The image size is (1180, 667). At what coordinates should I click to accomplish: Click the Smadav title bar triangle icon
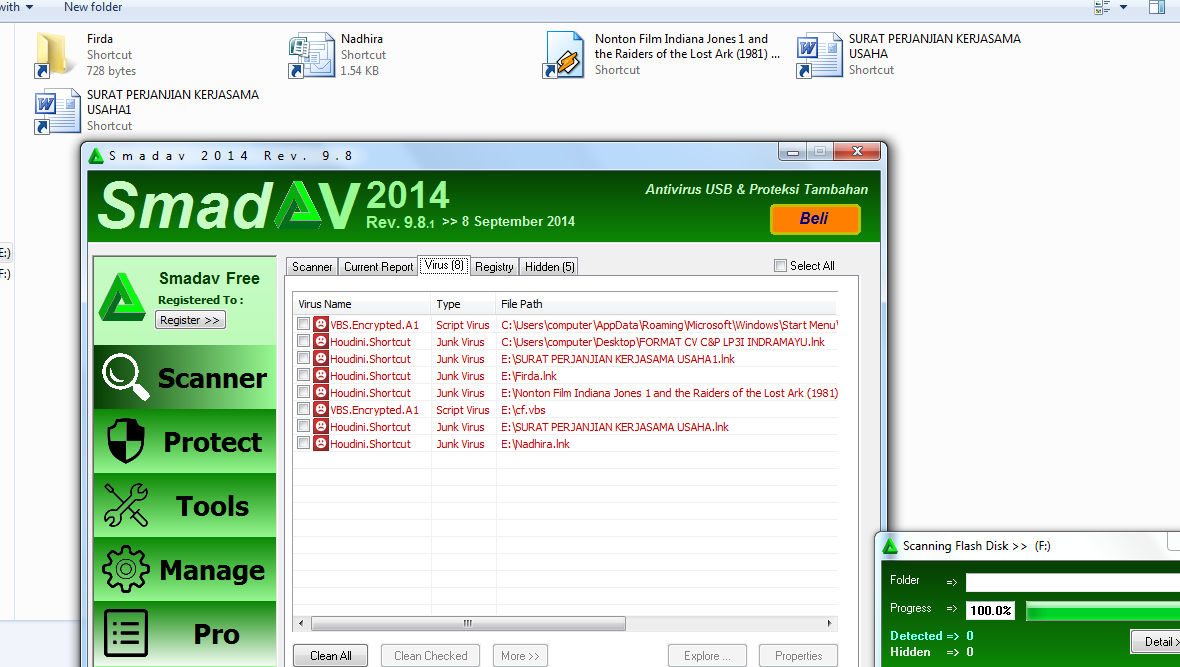coord(96,156)
